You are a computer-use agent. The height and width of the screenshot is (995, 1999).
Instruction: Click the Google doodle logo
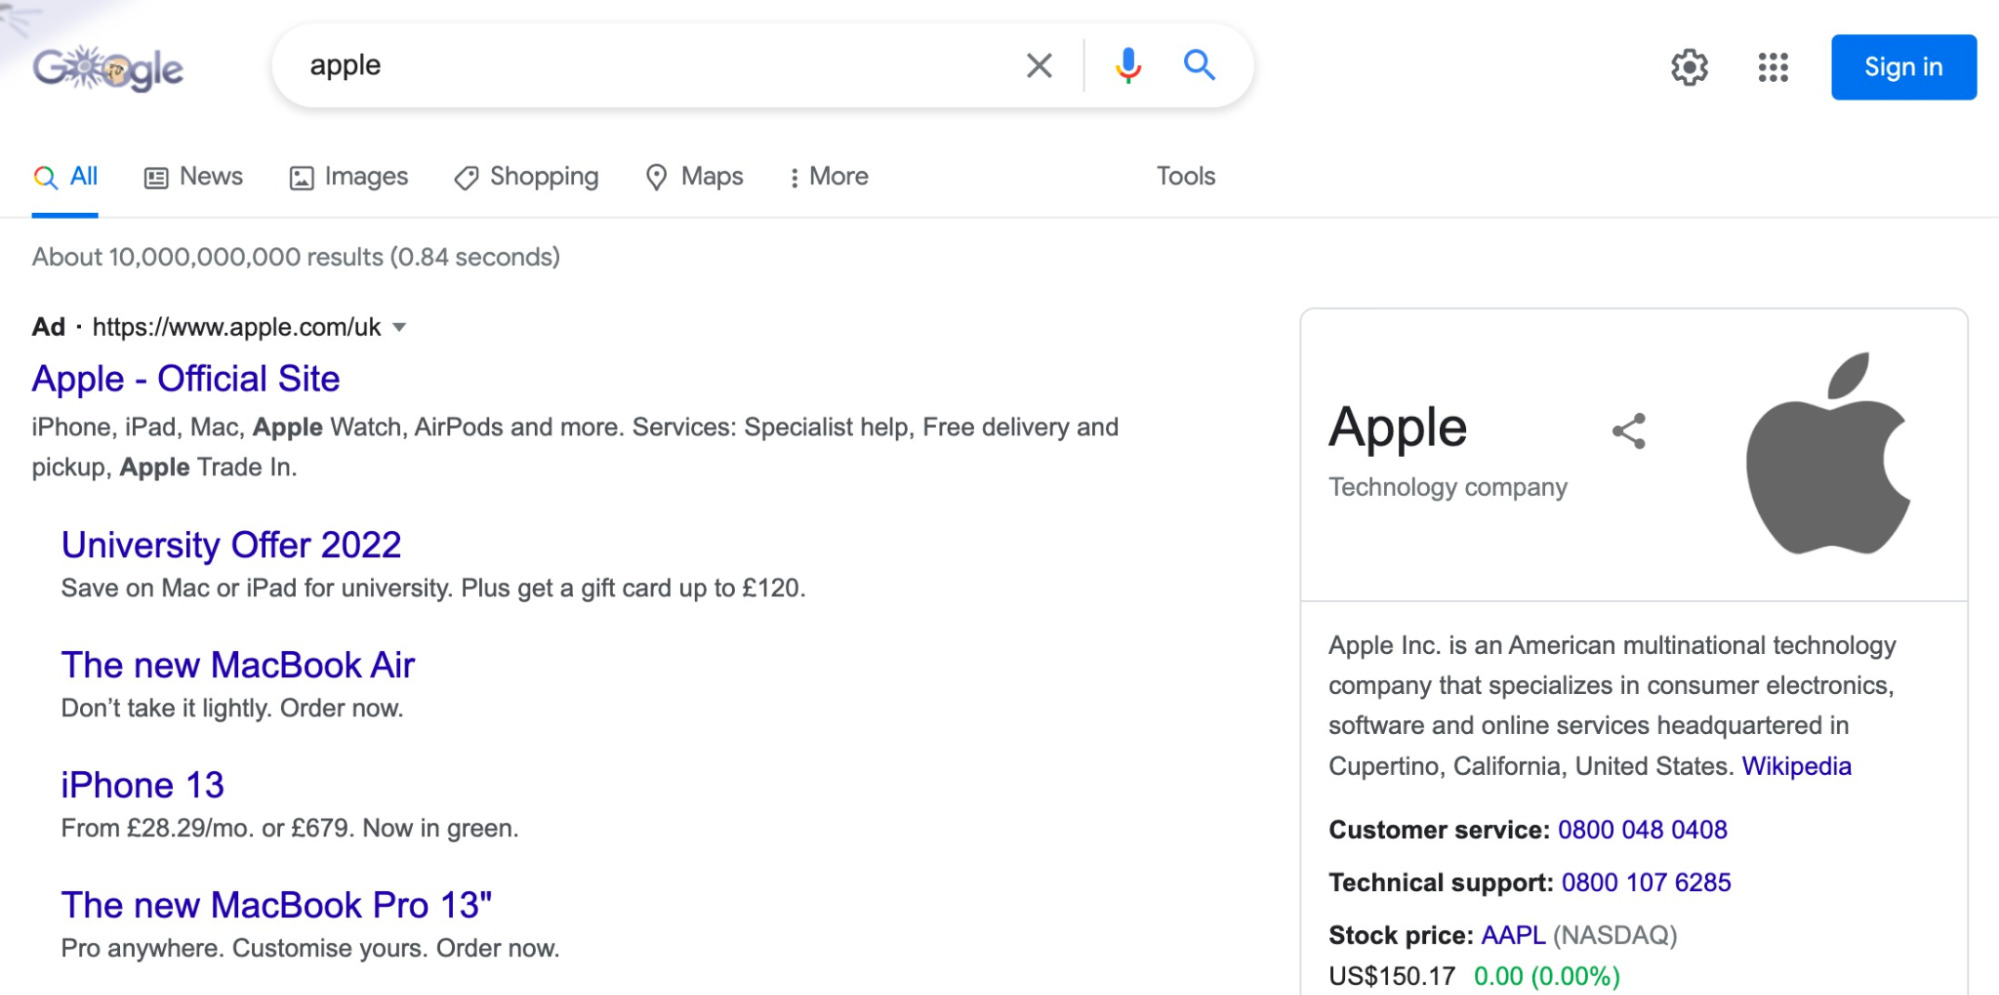108,67
